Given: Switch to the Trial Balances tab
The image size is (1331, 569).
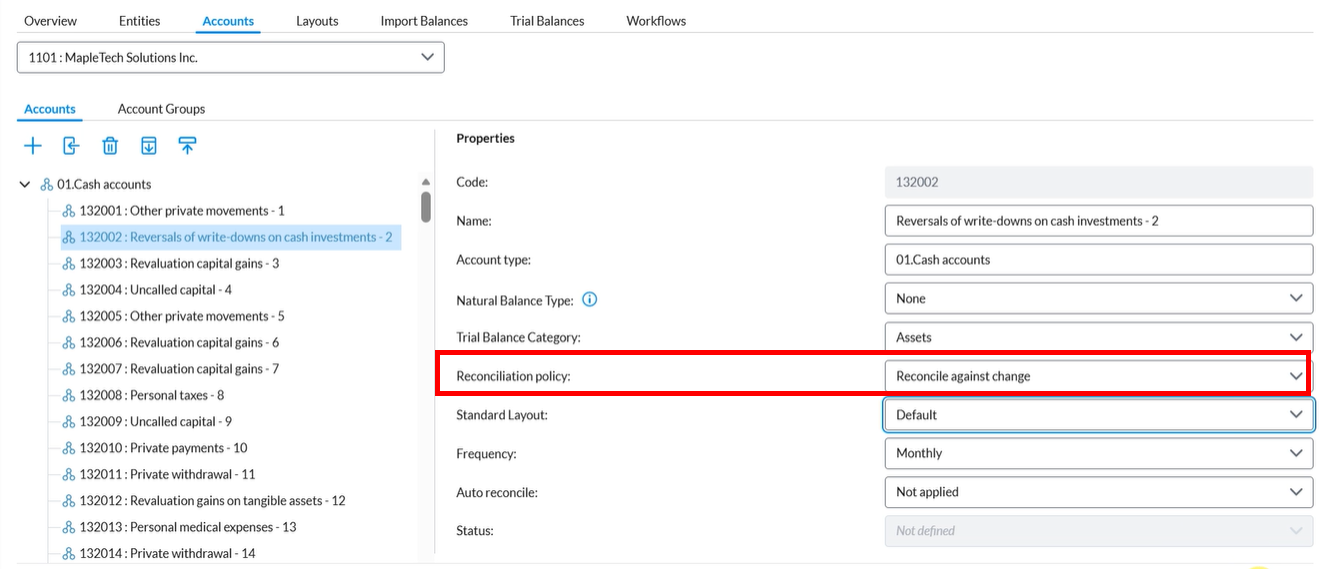Looking at the screenshot, I should coord(546,21).
